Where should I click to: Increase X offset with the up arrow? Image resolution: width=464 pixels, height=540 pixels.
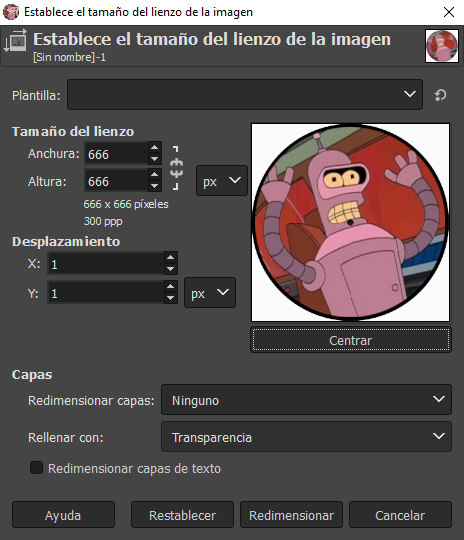[171, 258]
